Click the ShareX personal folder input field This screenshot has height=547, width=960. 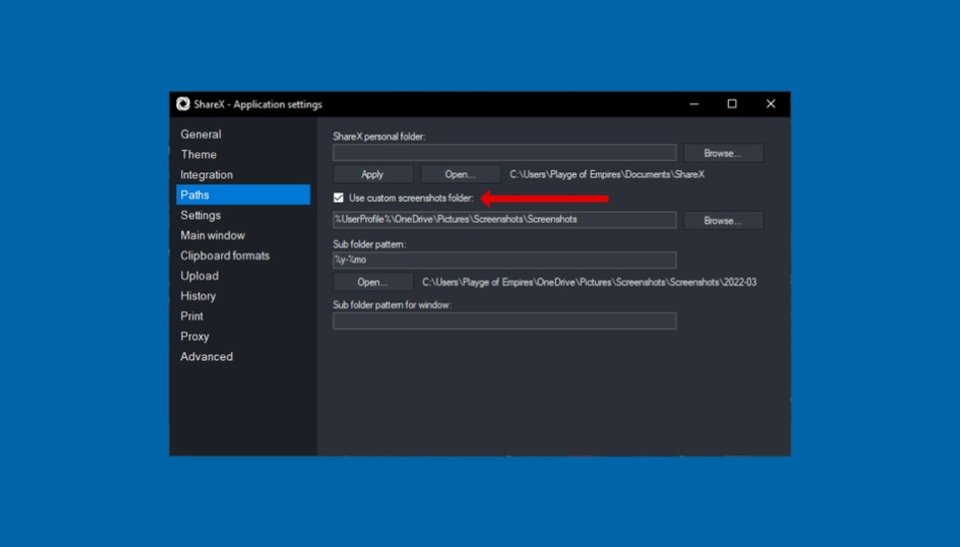pos(504,153)
